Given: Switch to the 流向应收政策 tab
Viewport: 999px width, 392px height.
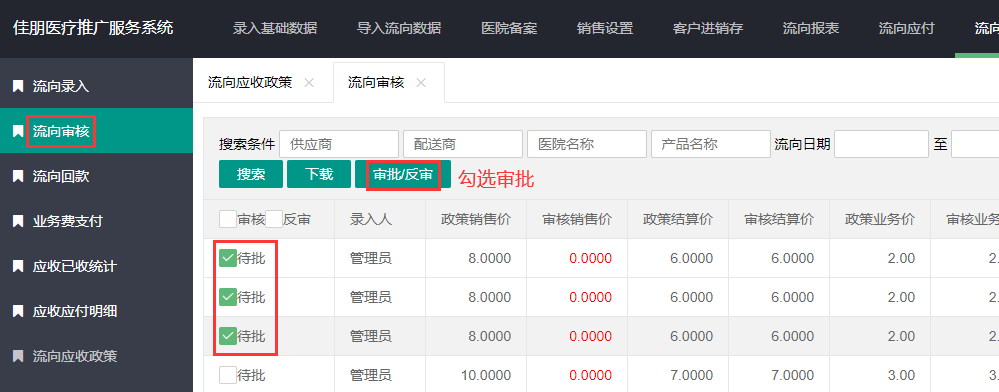Looking at the screenshot, I should point(250,83).
